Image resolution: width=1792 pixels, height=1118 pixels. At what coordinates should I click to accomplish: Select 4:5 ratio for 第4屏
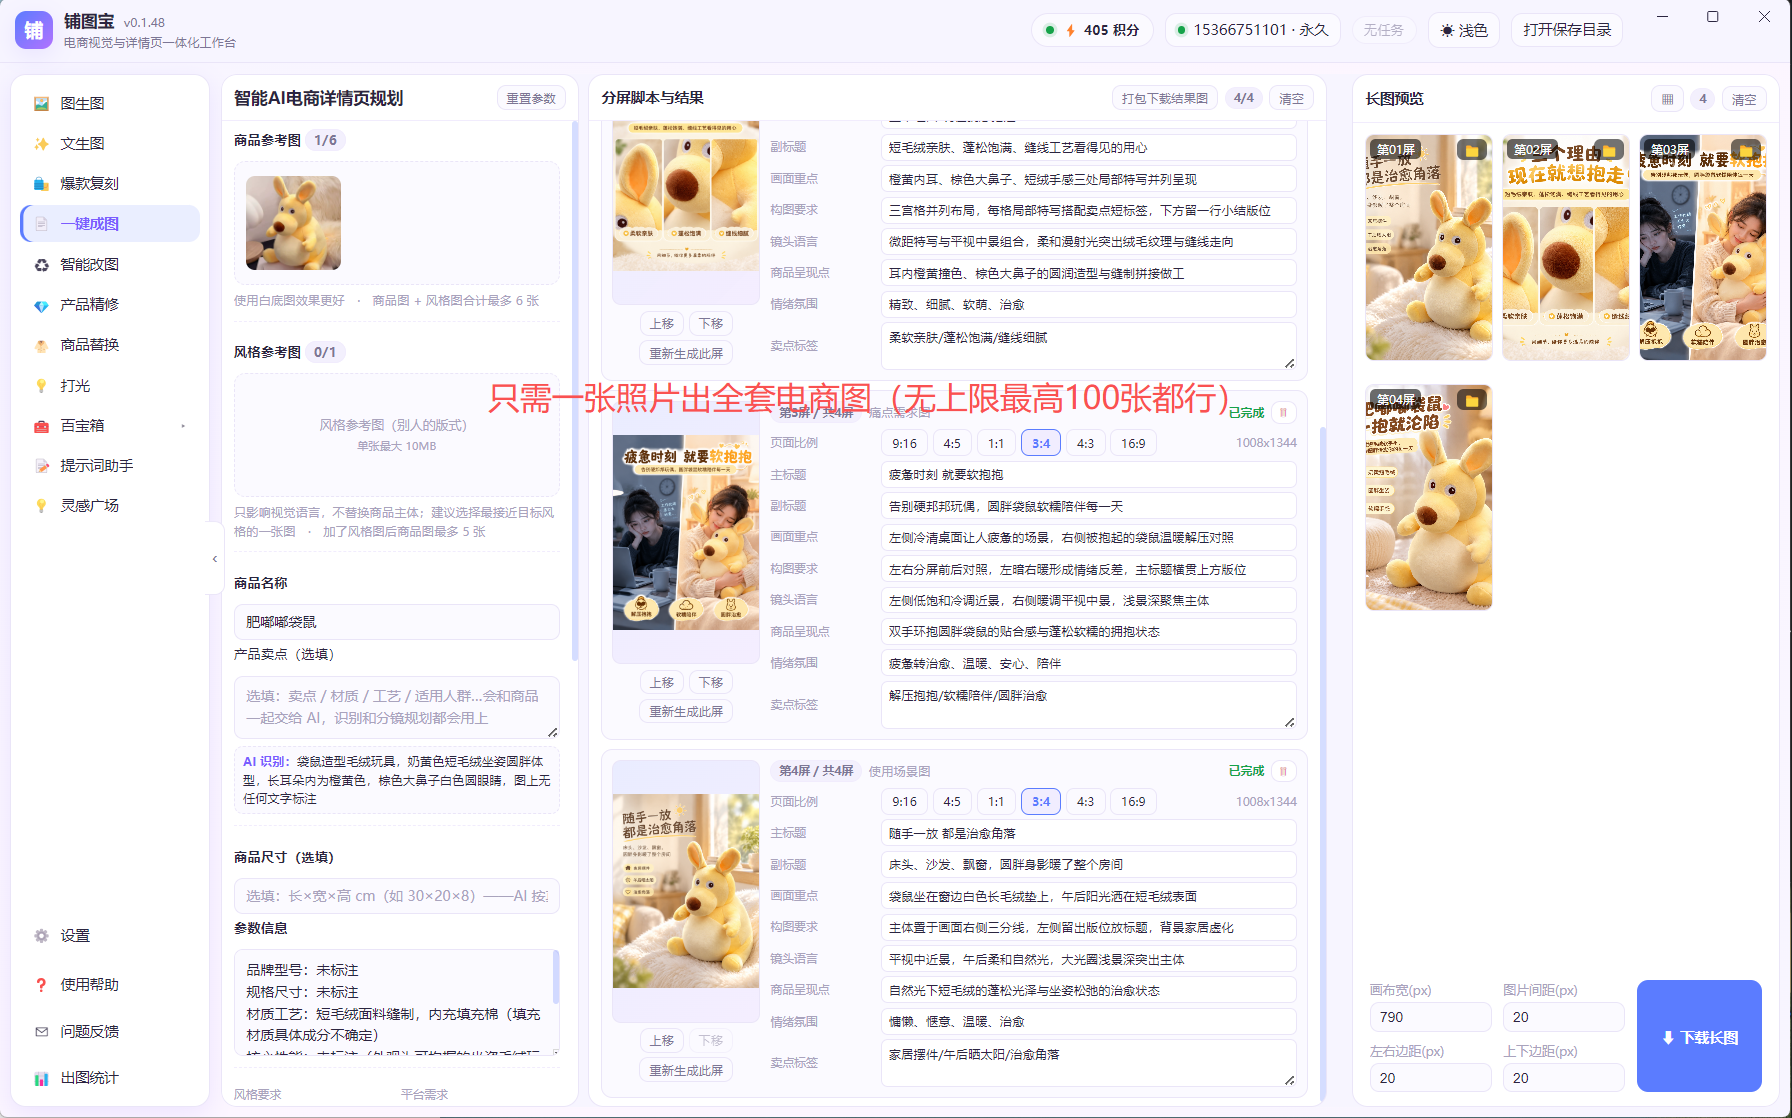(952, 802)
